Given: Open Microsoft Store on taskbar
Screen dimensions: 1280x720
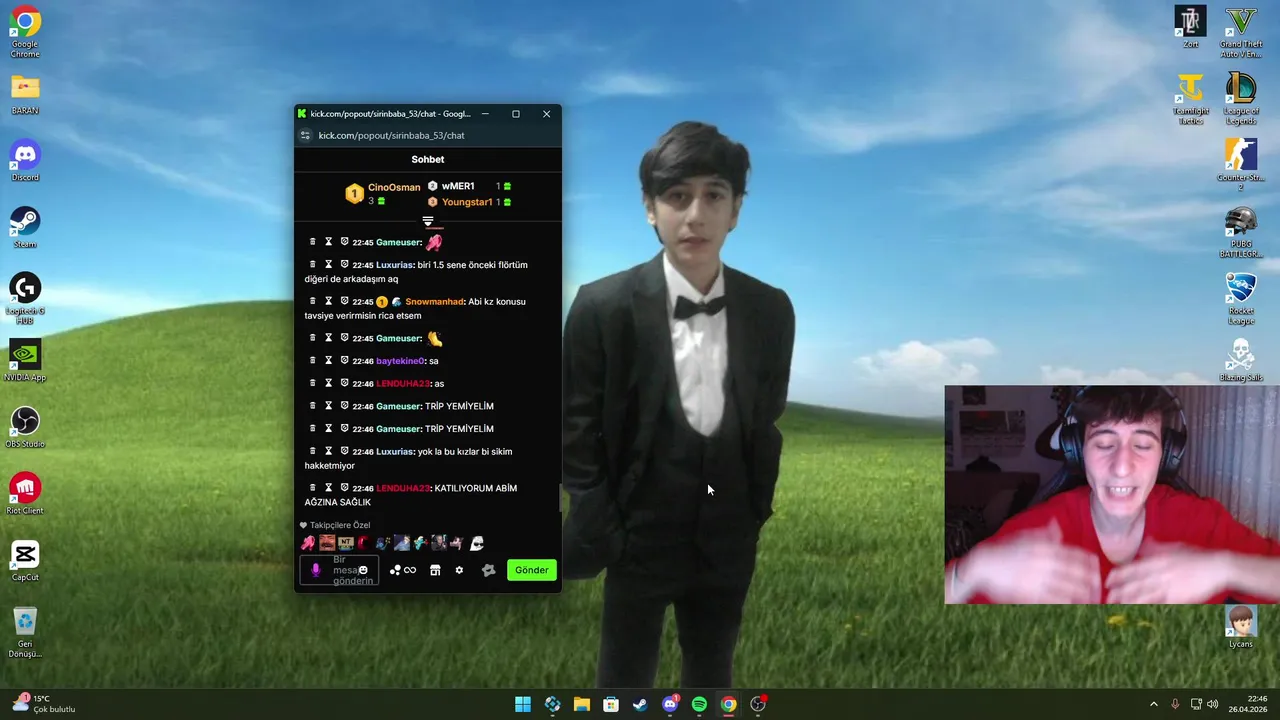Looking at the screenshot, I should [611, 704].
